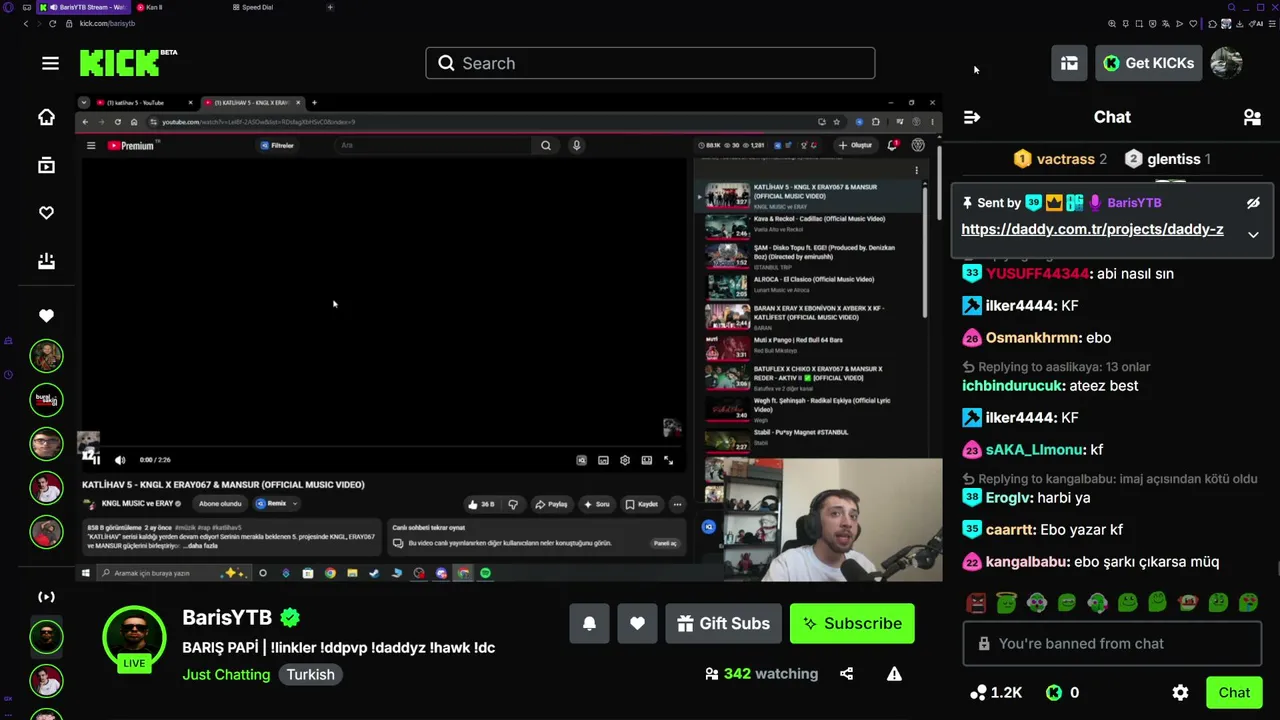The image size is (1280, 720).
Task: Open the user profile avatar menu
Action: [1226, 63]
